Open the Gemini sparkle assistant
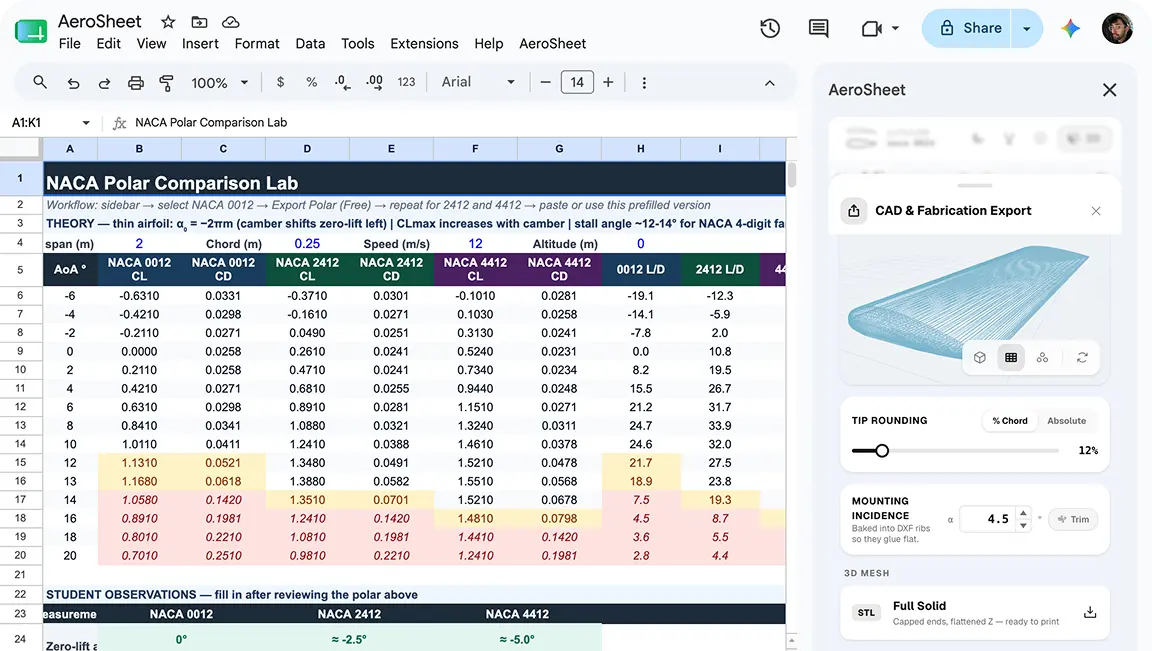This screenshot has width=1152, height=651. 1070,29
